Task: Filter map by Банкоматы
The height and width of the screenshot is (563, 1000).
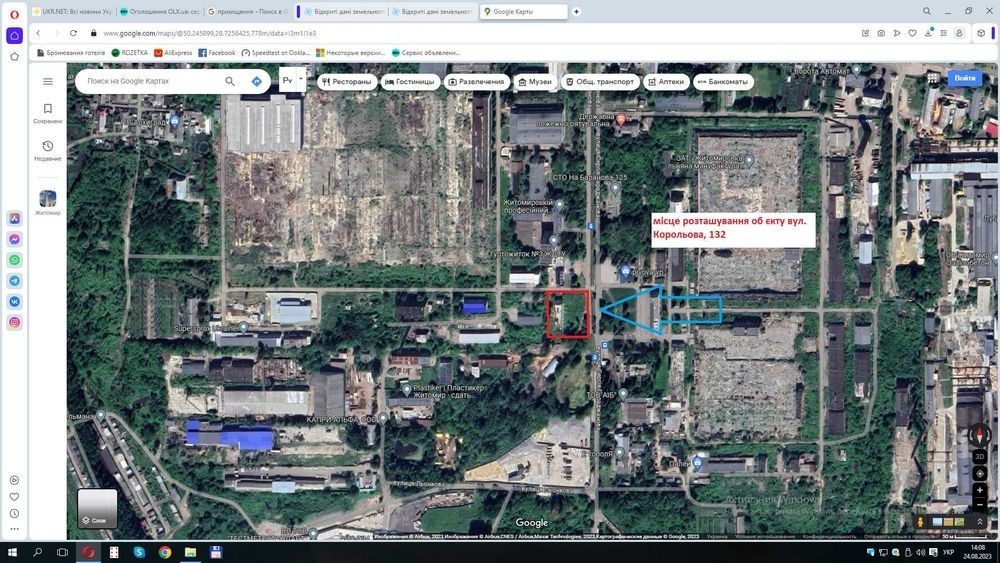Action: [723, 82]
